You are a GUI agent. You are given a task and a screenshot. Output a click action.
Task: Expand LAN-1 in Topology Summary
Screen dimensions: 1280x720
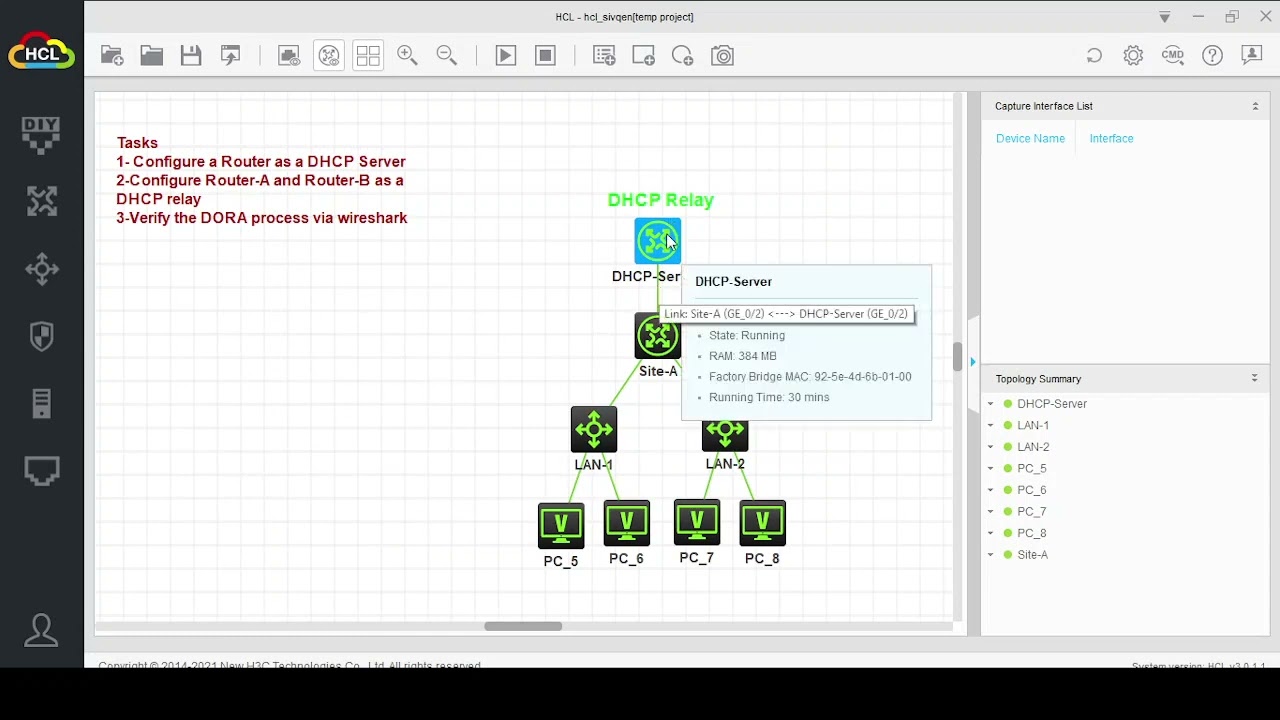pyautogui.click(x=991, y=426)
